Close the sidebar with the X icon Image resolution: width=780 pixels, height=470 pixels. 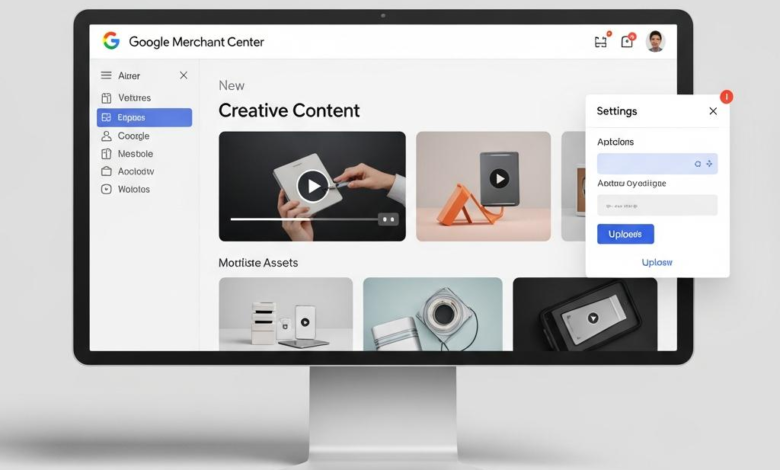click(x=184, y=75)
